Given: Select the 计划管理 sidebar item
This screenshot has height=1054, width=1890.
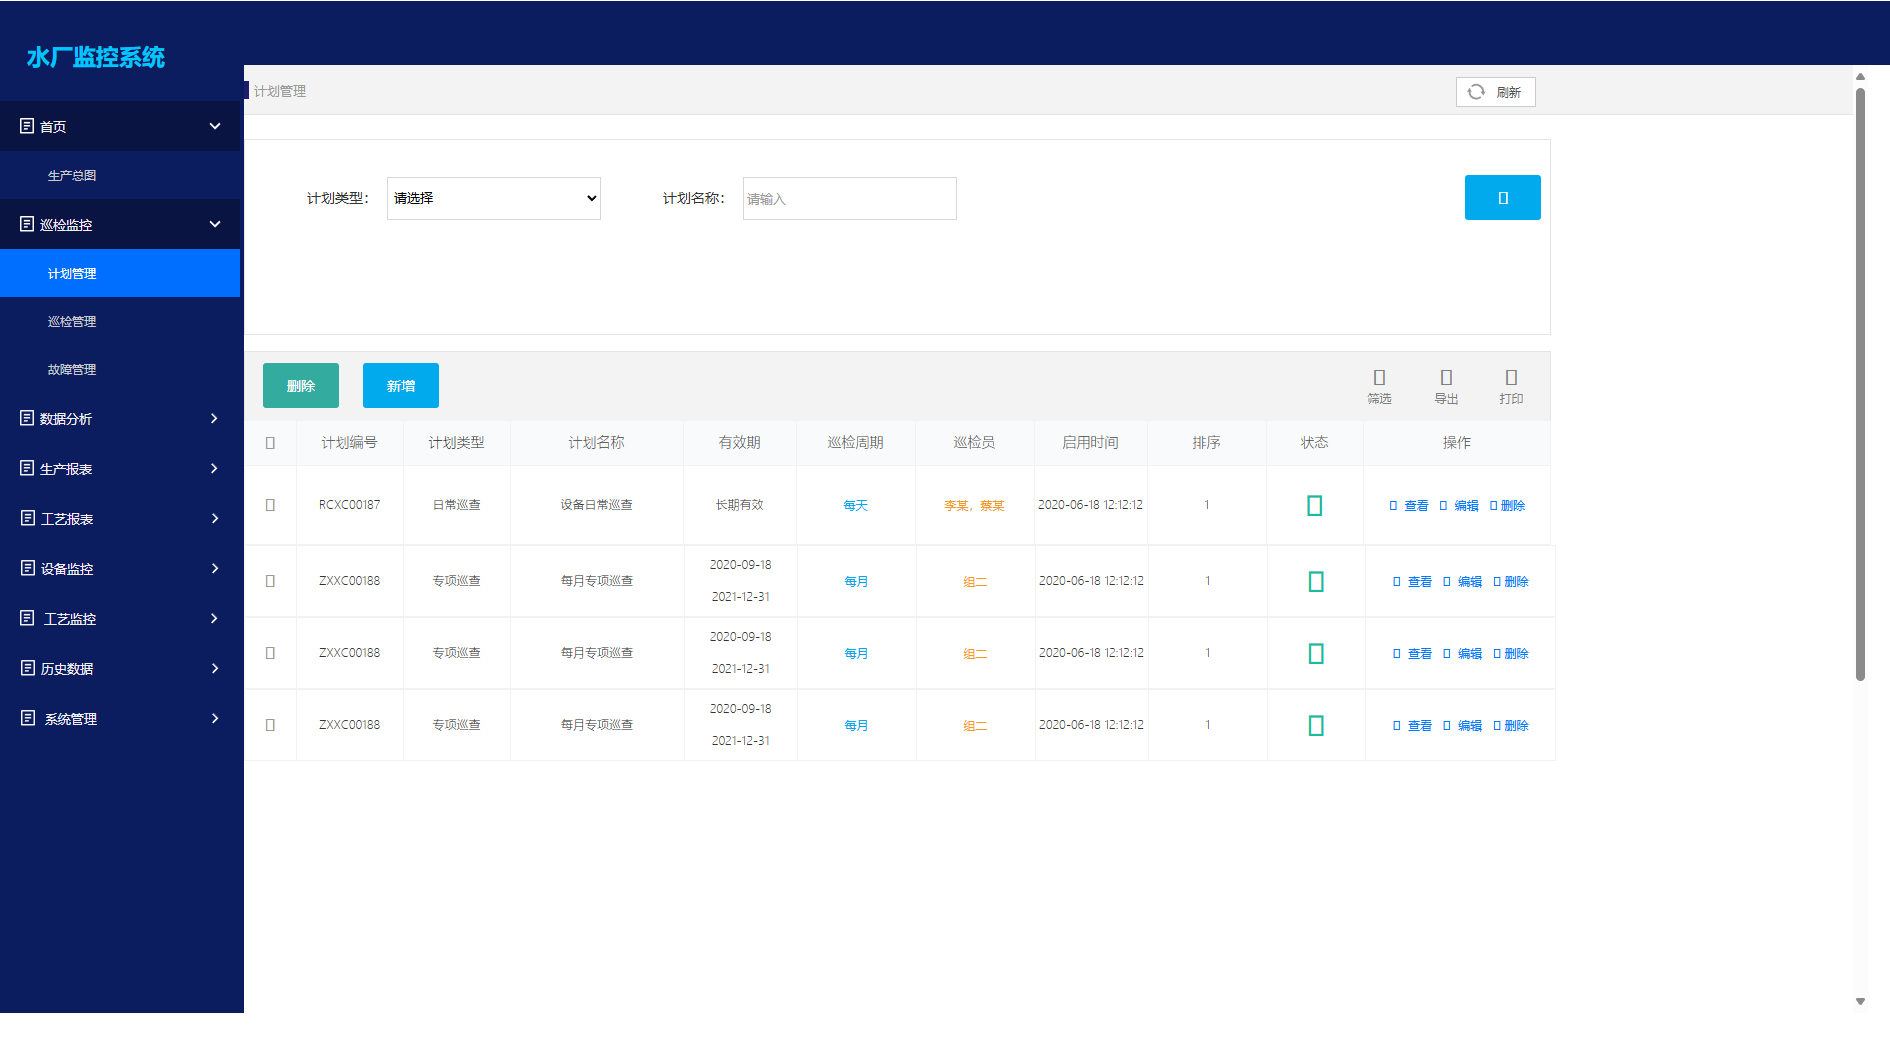Looking at the screenshot, I should point(120,273).
